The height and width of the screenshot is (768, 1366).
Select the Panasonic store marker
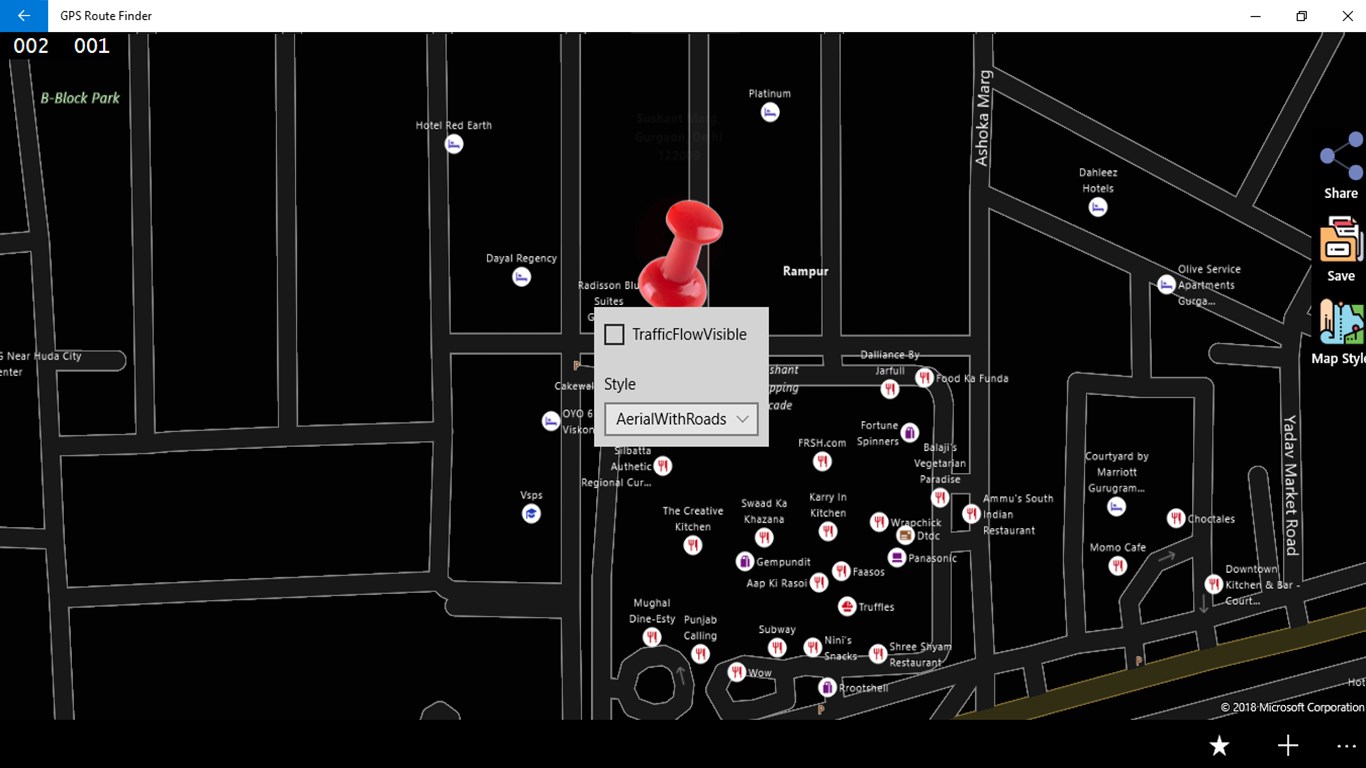coord(897,557)
